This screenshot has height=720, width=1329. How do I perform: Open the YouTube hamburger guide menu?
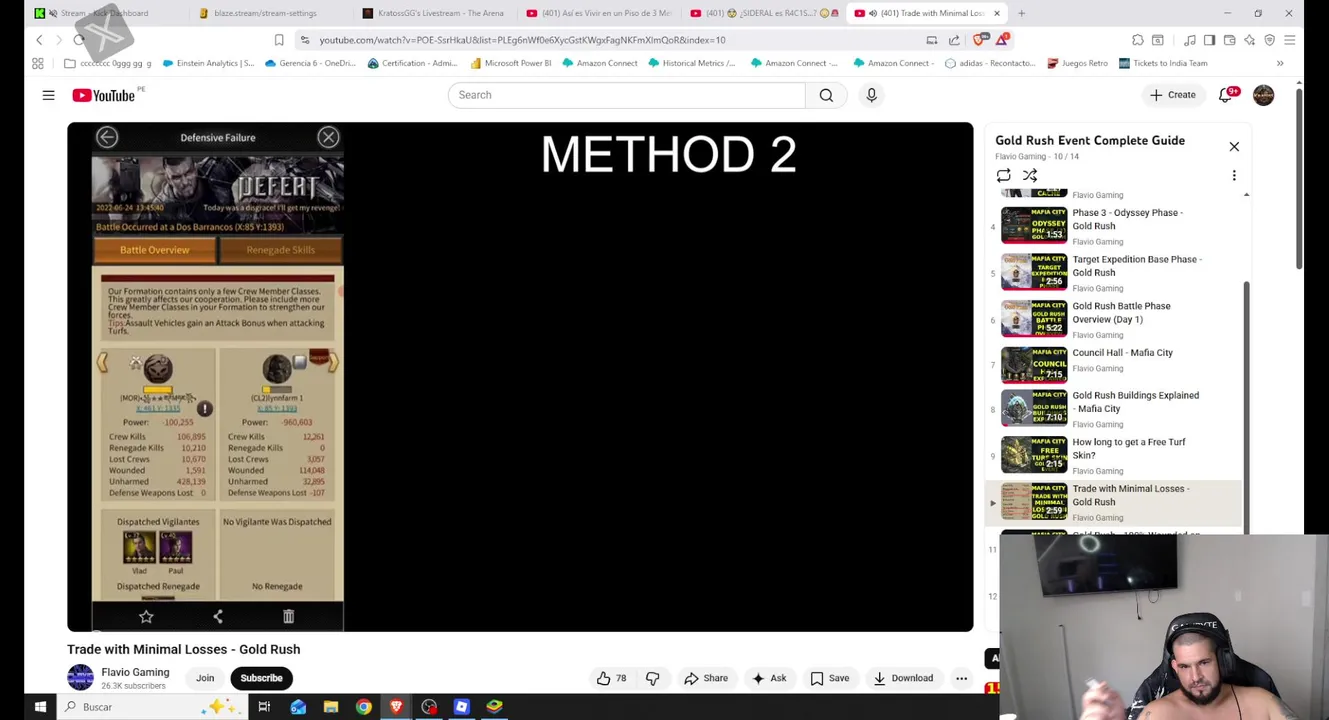coord(48,95)
